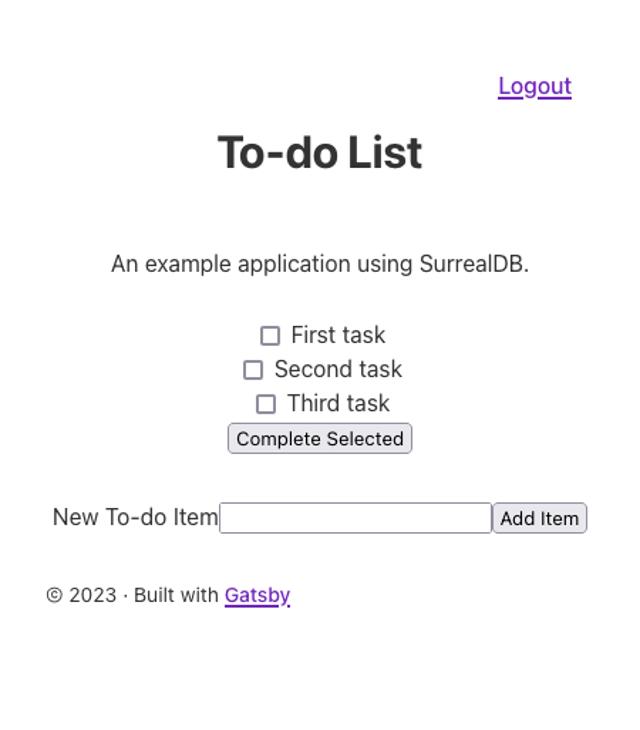Click the word "using" in the description

tap(386, 265)
